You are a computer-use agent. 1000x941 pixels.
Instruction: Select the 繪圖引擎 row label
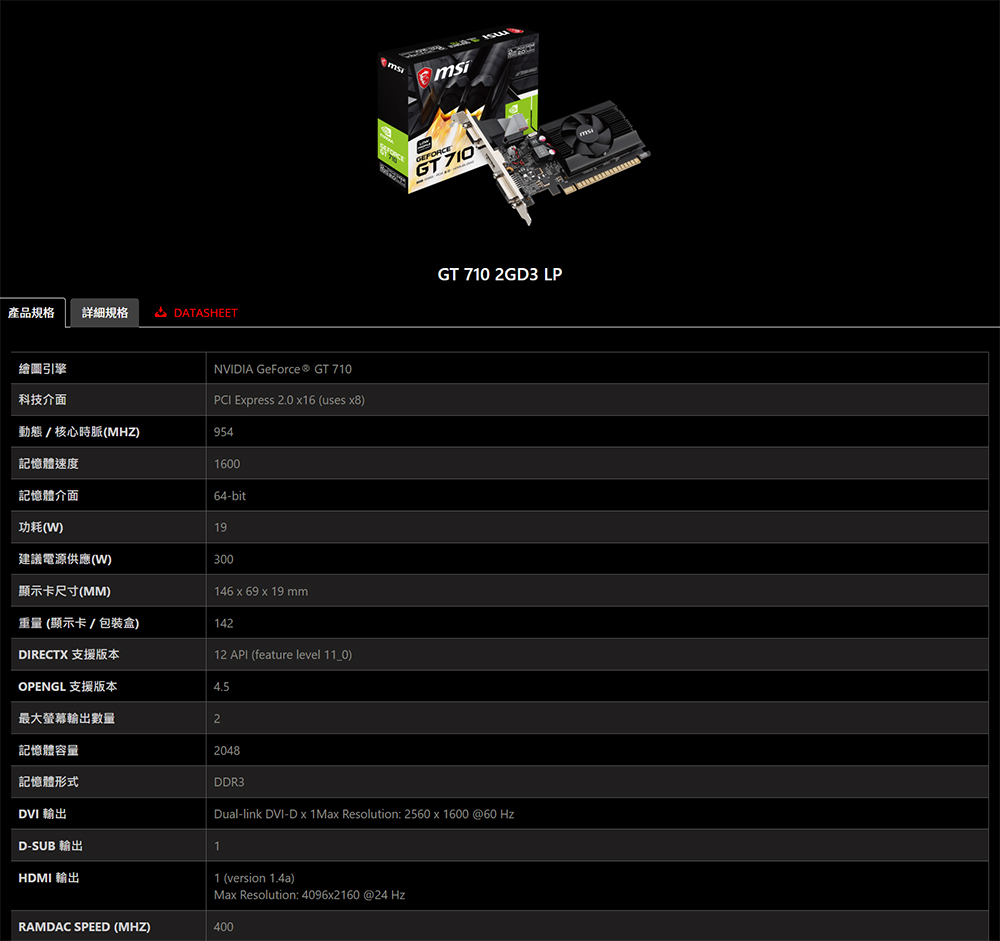[42, 369]
